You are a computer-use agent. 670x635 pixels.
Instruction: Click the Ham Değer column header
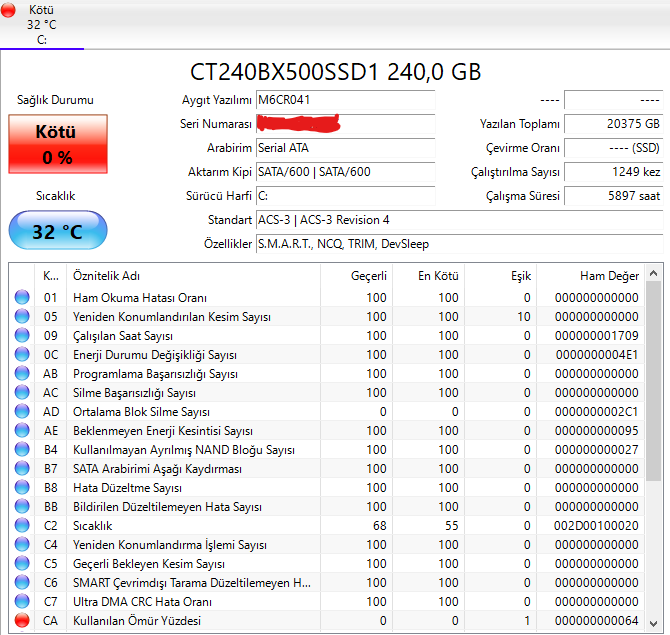[x=591, y=276]
